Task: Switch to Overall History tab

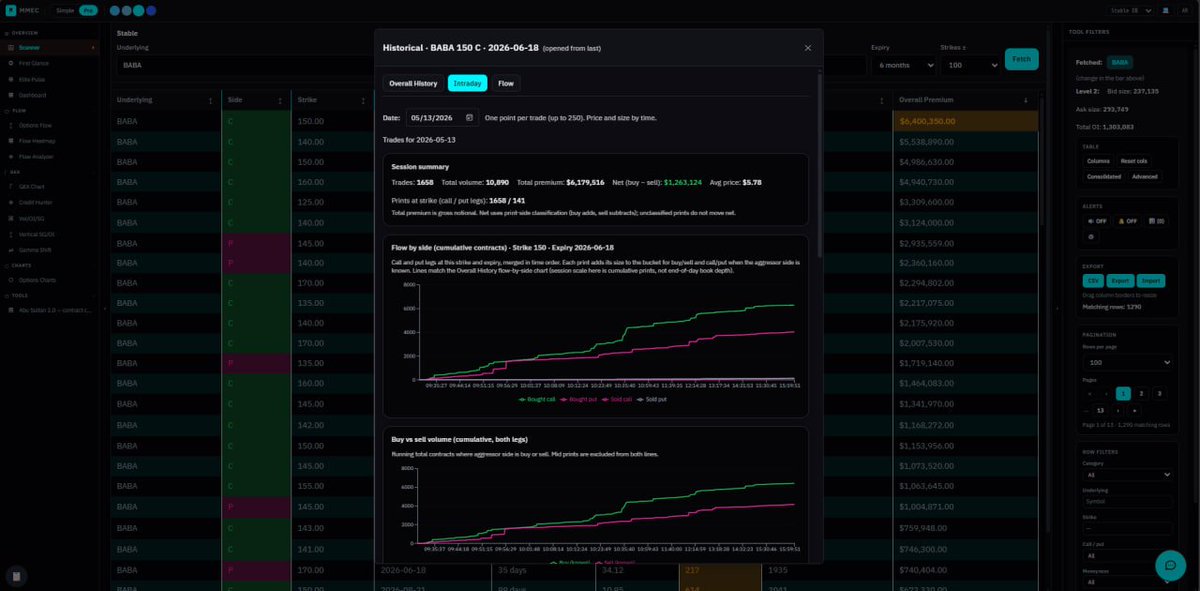Action: [x=413, y=83]
